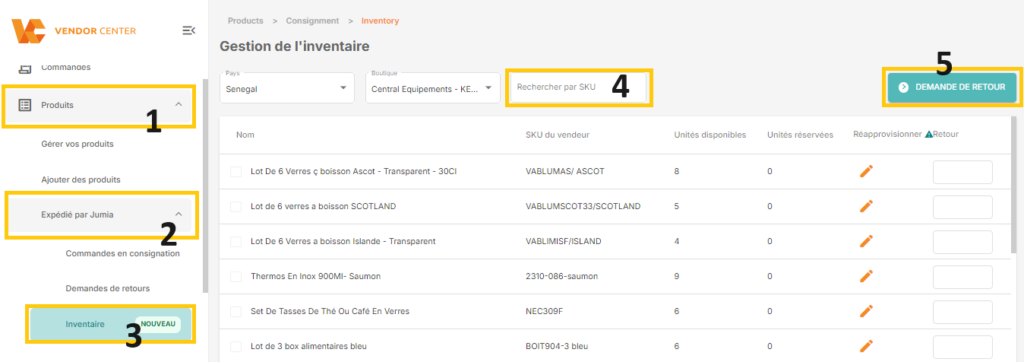
Task: Go to Demandes de retours menu item
Action: [108, 288]
